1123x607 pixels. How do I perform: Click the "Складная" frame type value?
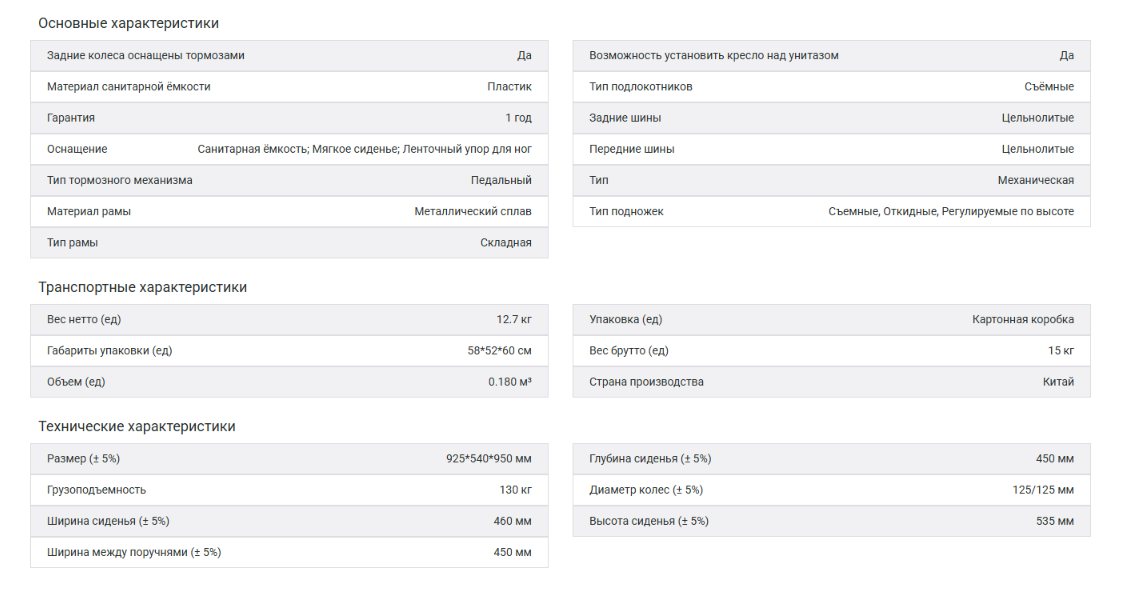pyautogui.click(x=506, y=242)
